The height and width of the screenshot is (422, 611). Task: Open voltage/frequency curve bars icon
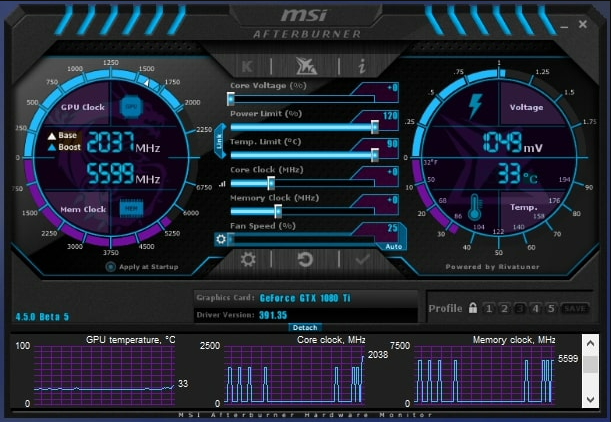point(222,184)
